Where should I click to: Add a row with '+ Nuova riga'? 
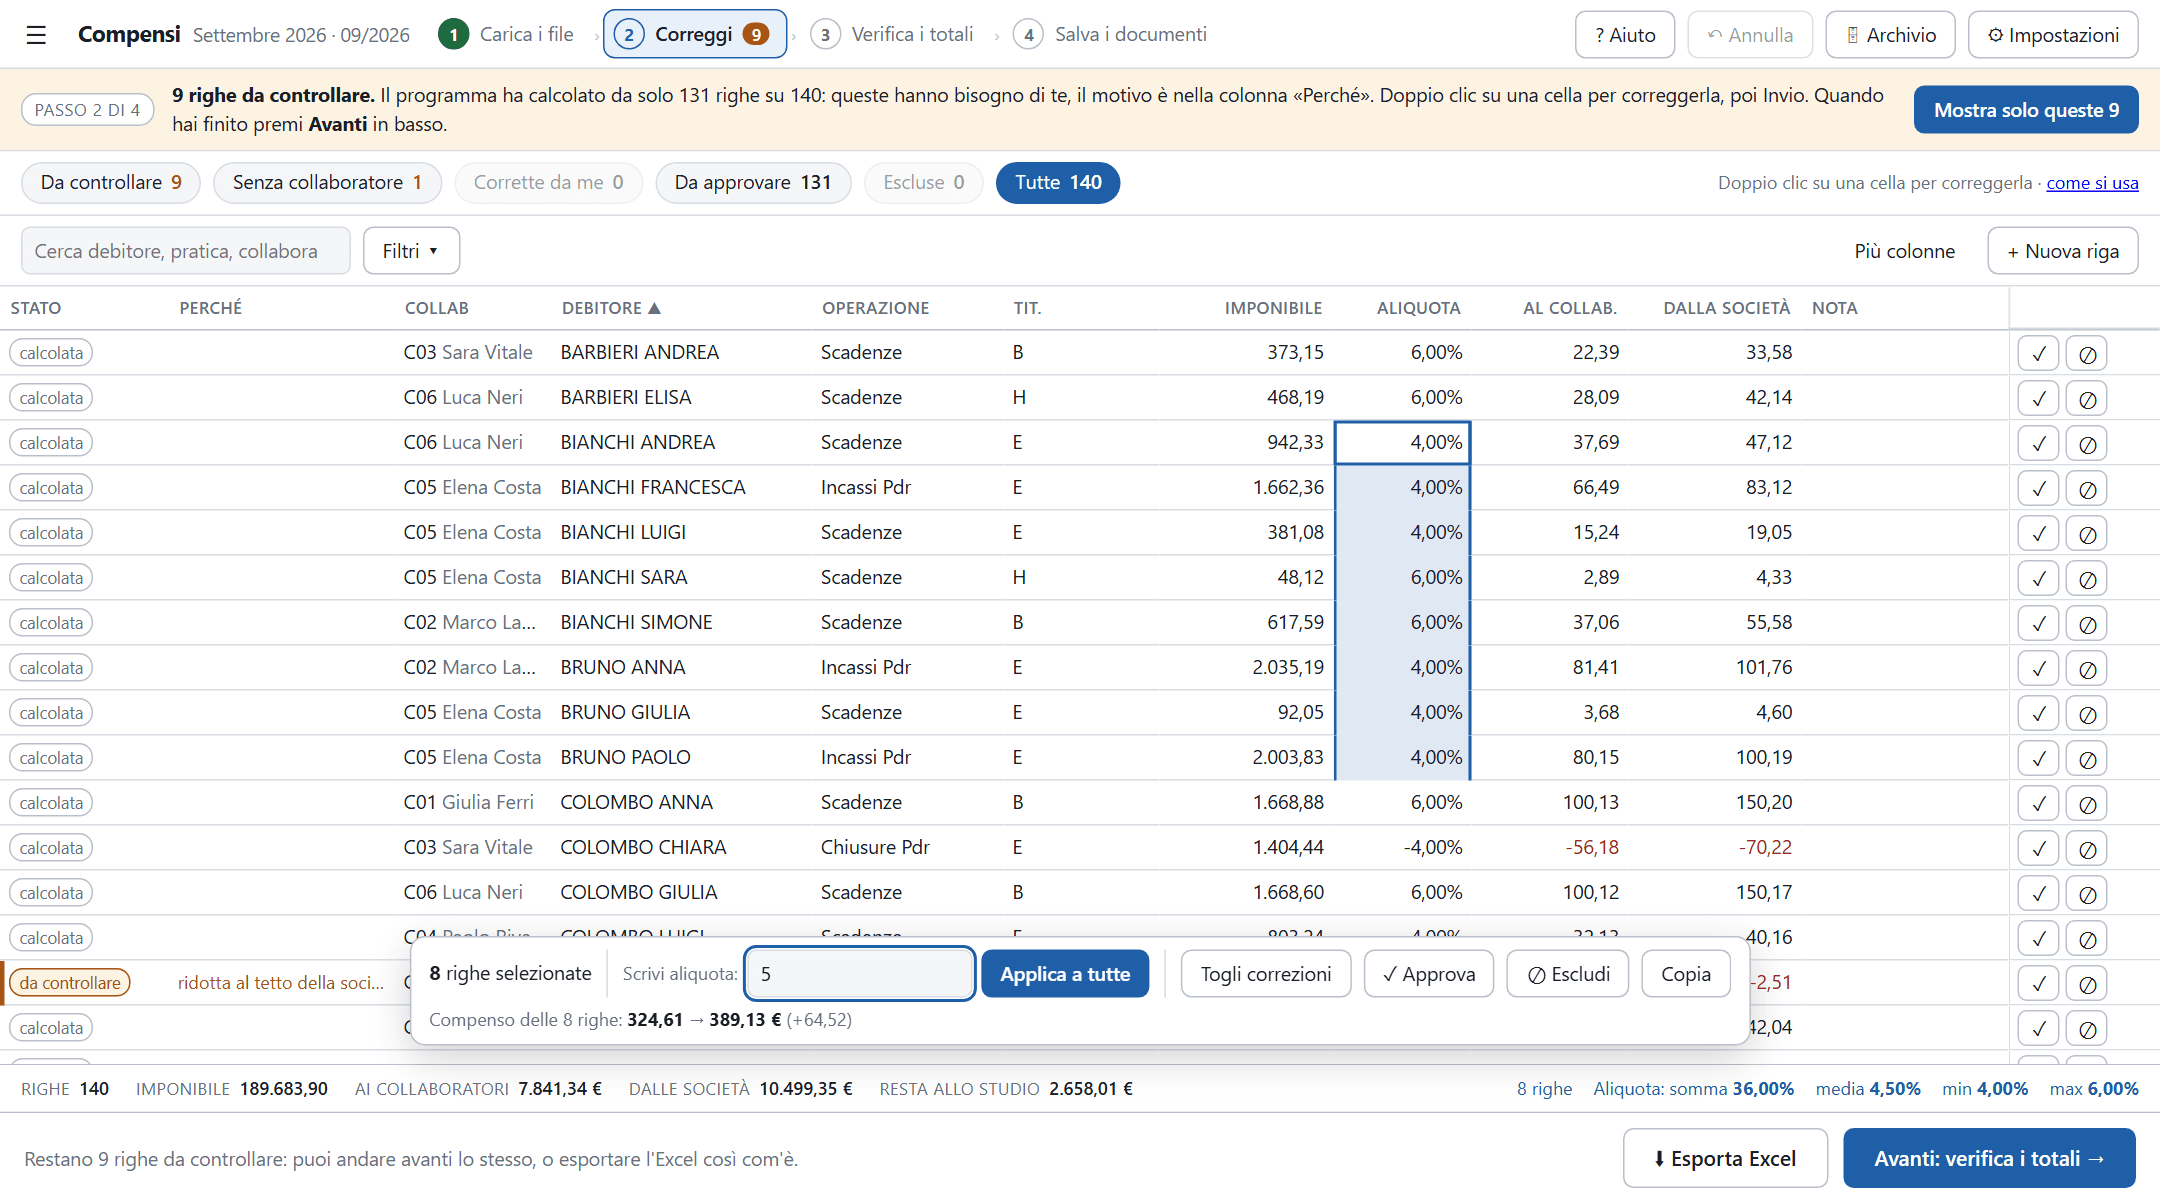coord(2063,251)
